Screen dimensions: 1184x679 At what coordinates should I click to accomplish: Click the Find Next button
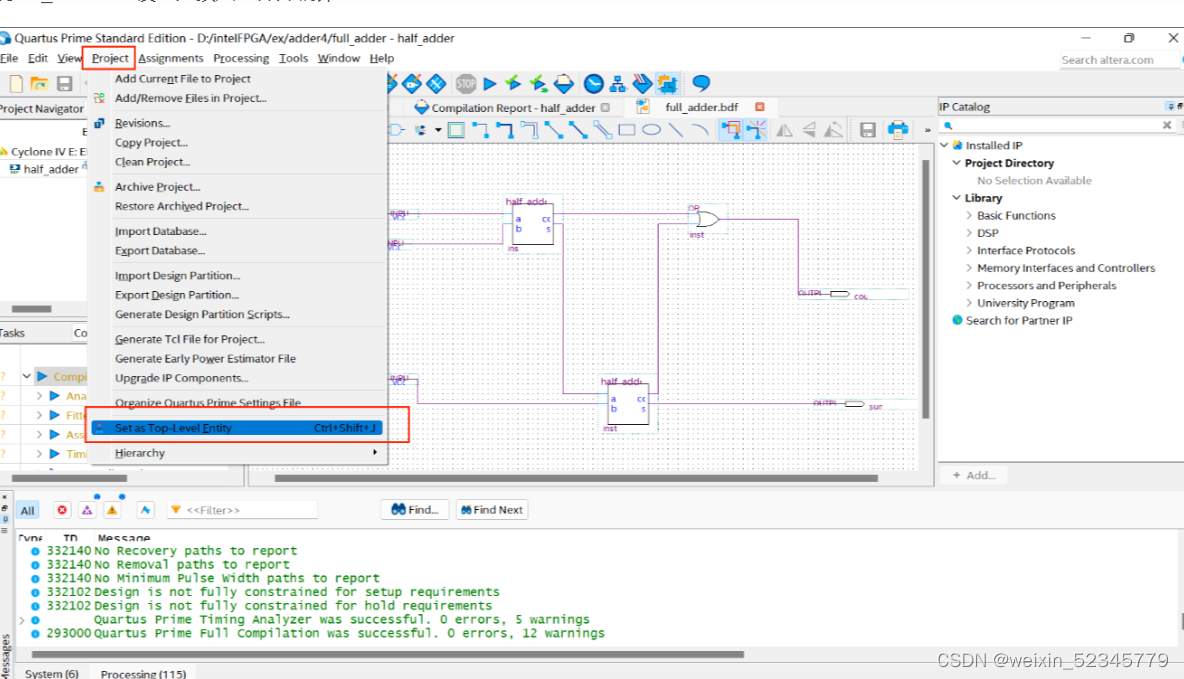tap(492, 510)
